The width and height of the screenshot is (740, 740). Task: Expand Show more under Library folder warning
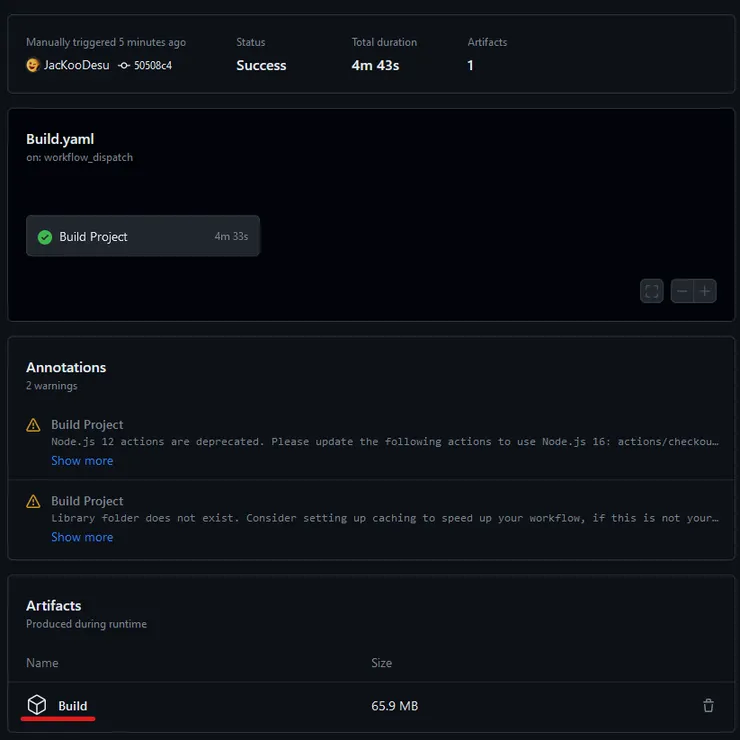click(x=82, y=537)
